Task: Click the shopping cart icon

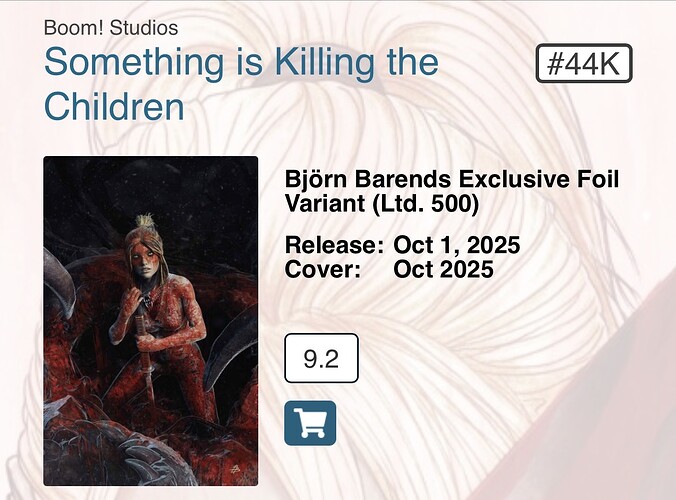Action: (310, 423)
